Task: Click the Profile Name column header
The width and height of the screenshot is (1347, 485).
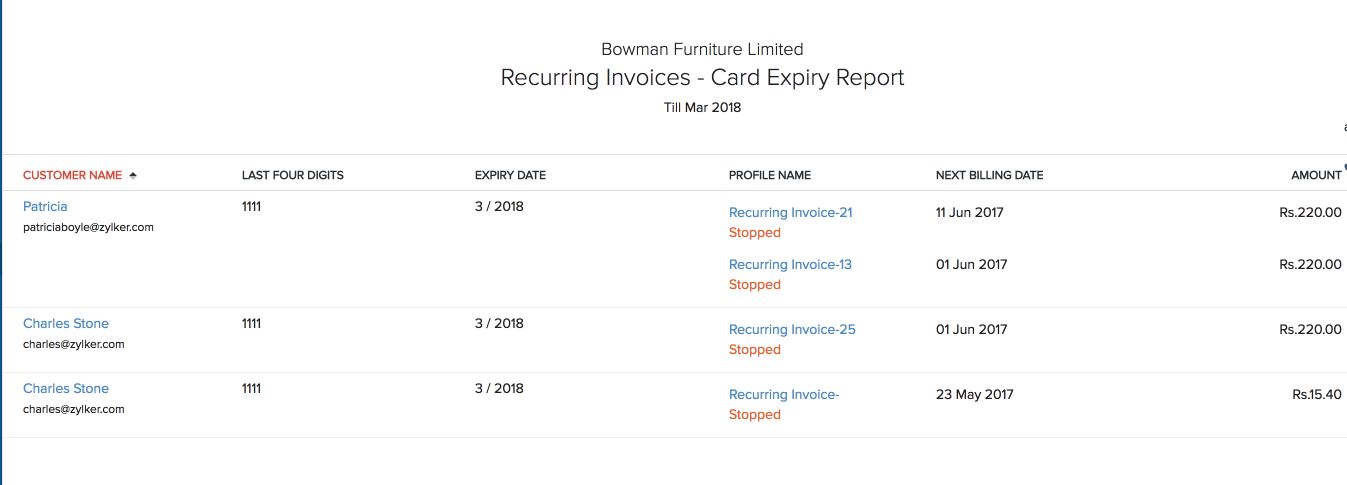Action: [x=769, y=175]
